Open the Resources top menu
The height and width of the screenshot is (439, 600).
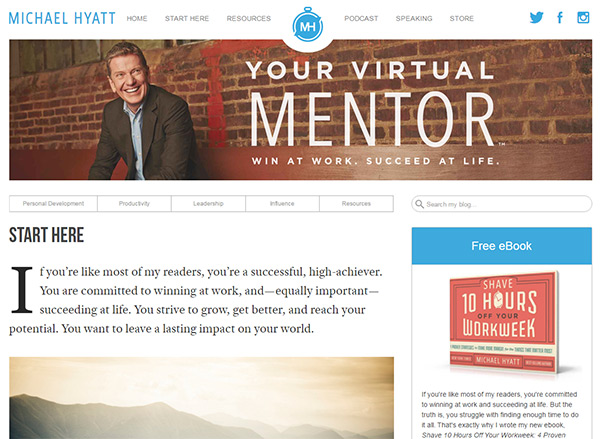249,18
